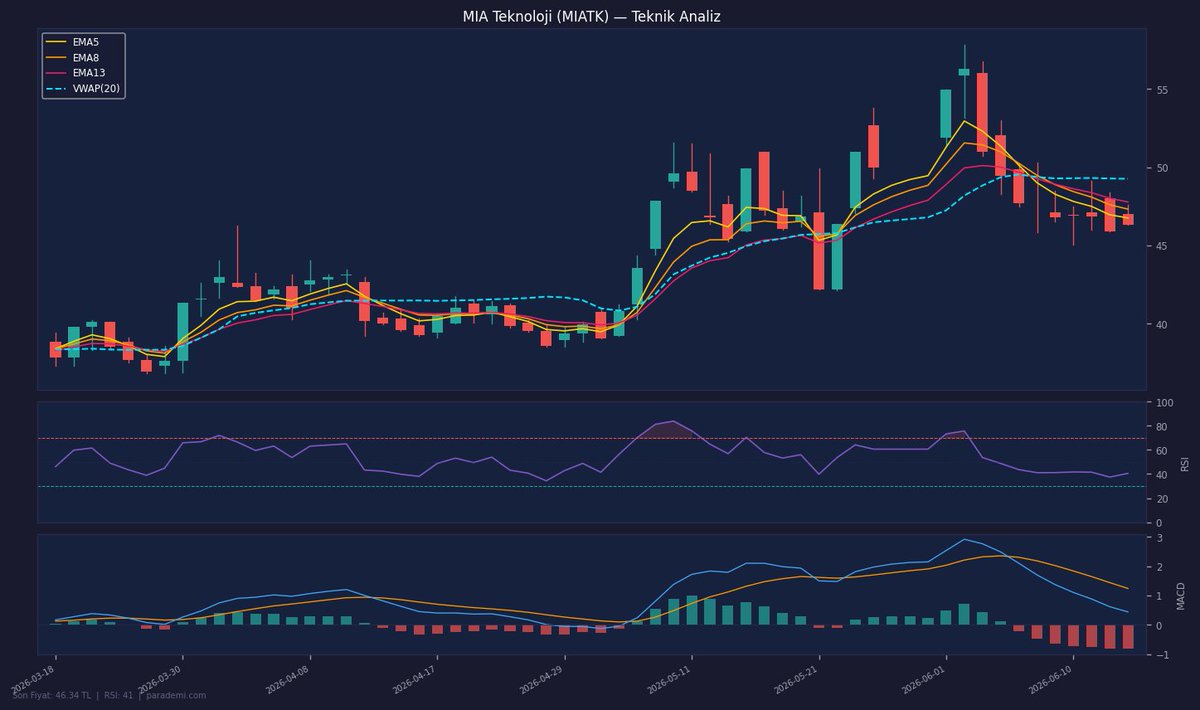Click the 3 tick on the MACD axis
Viewport: 1200px width, 710px height.
(1158, 538)
